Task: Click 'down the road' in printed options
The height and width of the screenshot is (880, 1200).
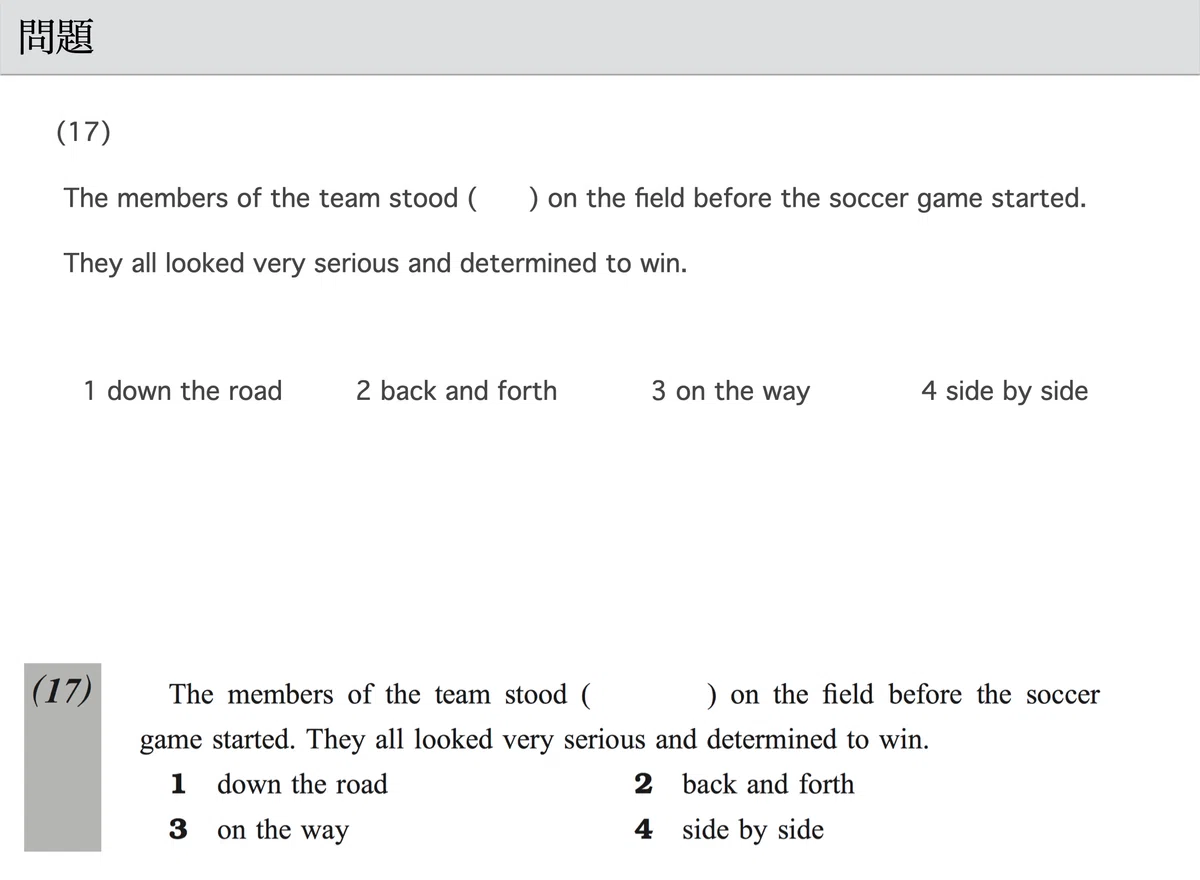Action: click(302, 784)
